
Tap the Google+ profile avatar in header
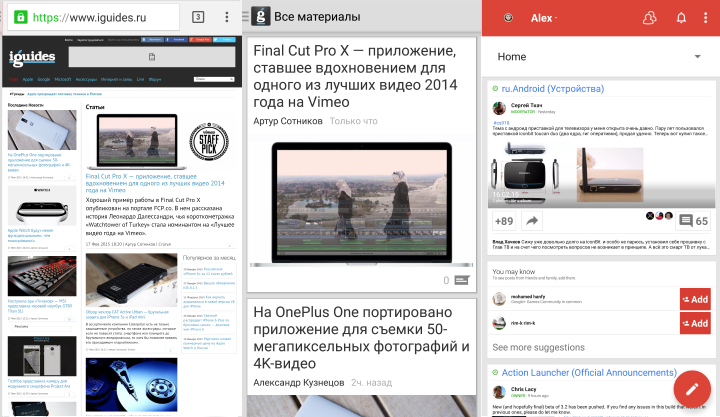click(x=508, y=18)
